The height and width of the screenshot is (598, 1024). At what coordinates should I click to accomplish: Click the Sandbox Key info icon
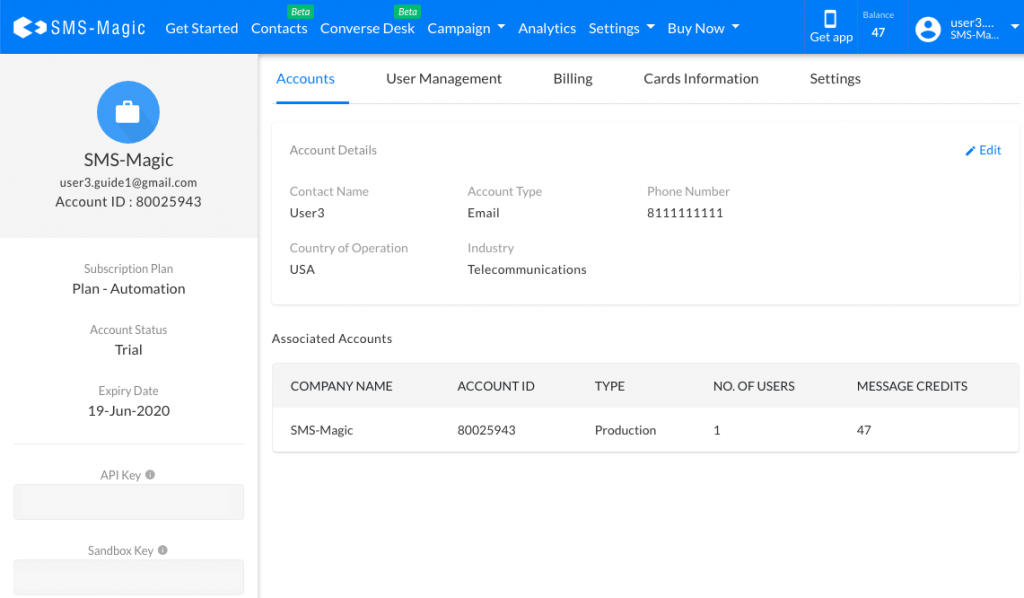[x=165, y=550]
